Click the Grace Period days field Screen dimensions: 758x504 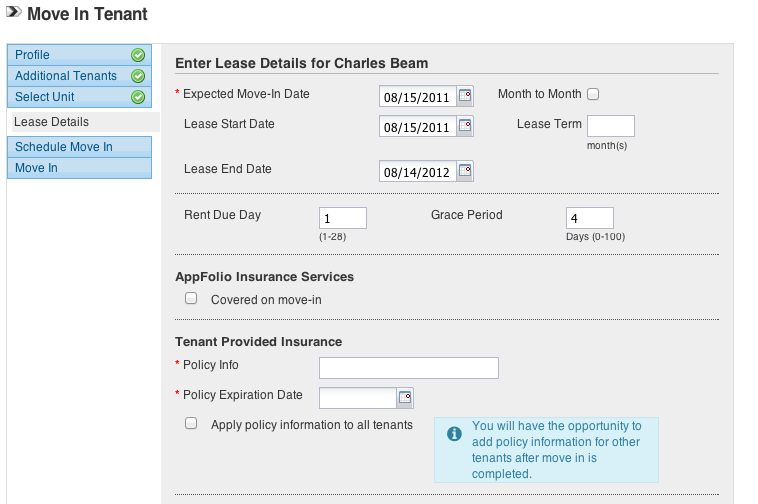coord(590,218)
